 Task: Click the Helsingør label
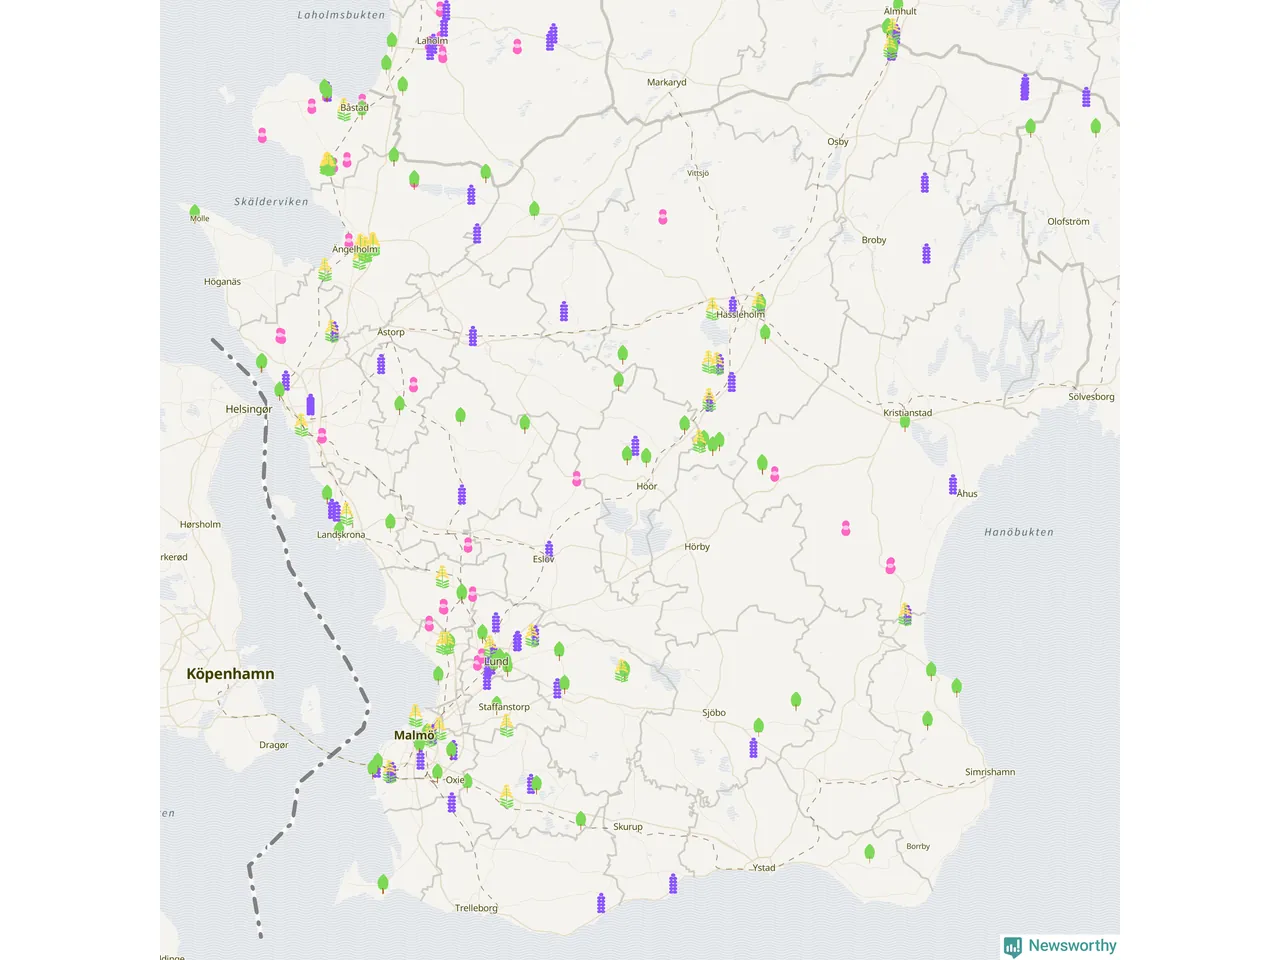(249, 409)
